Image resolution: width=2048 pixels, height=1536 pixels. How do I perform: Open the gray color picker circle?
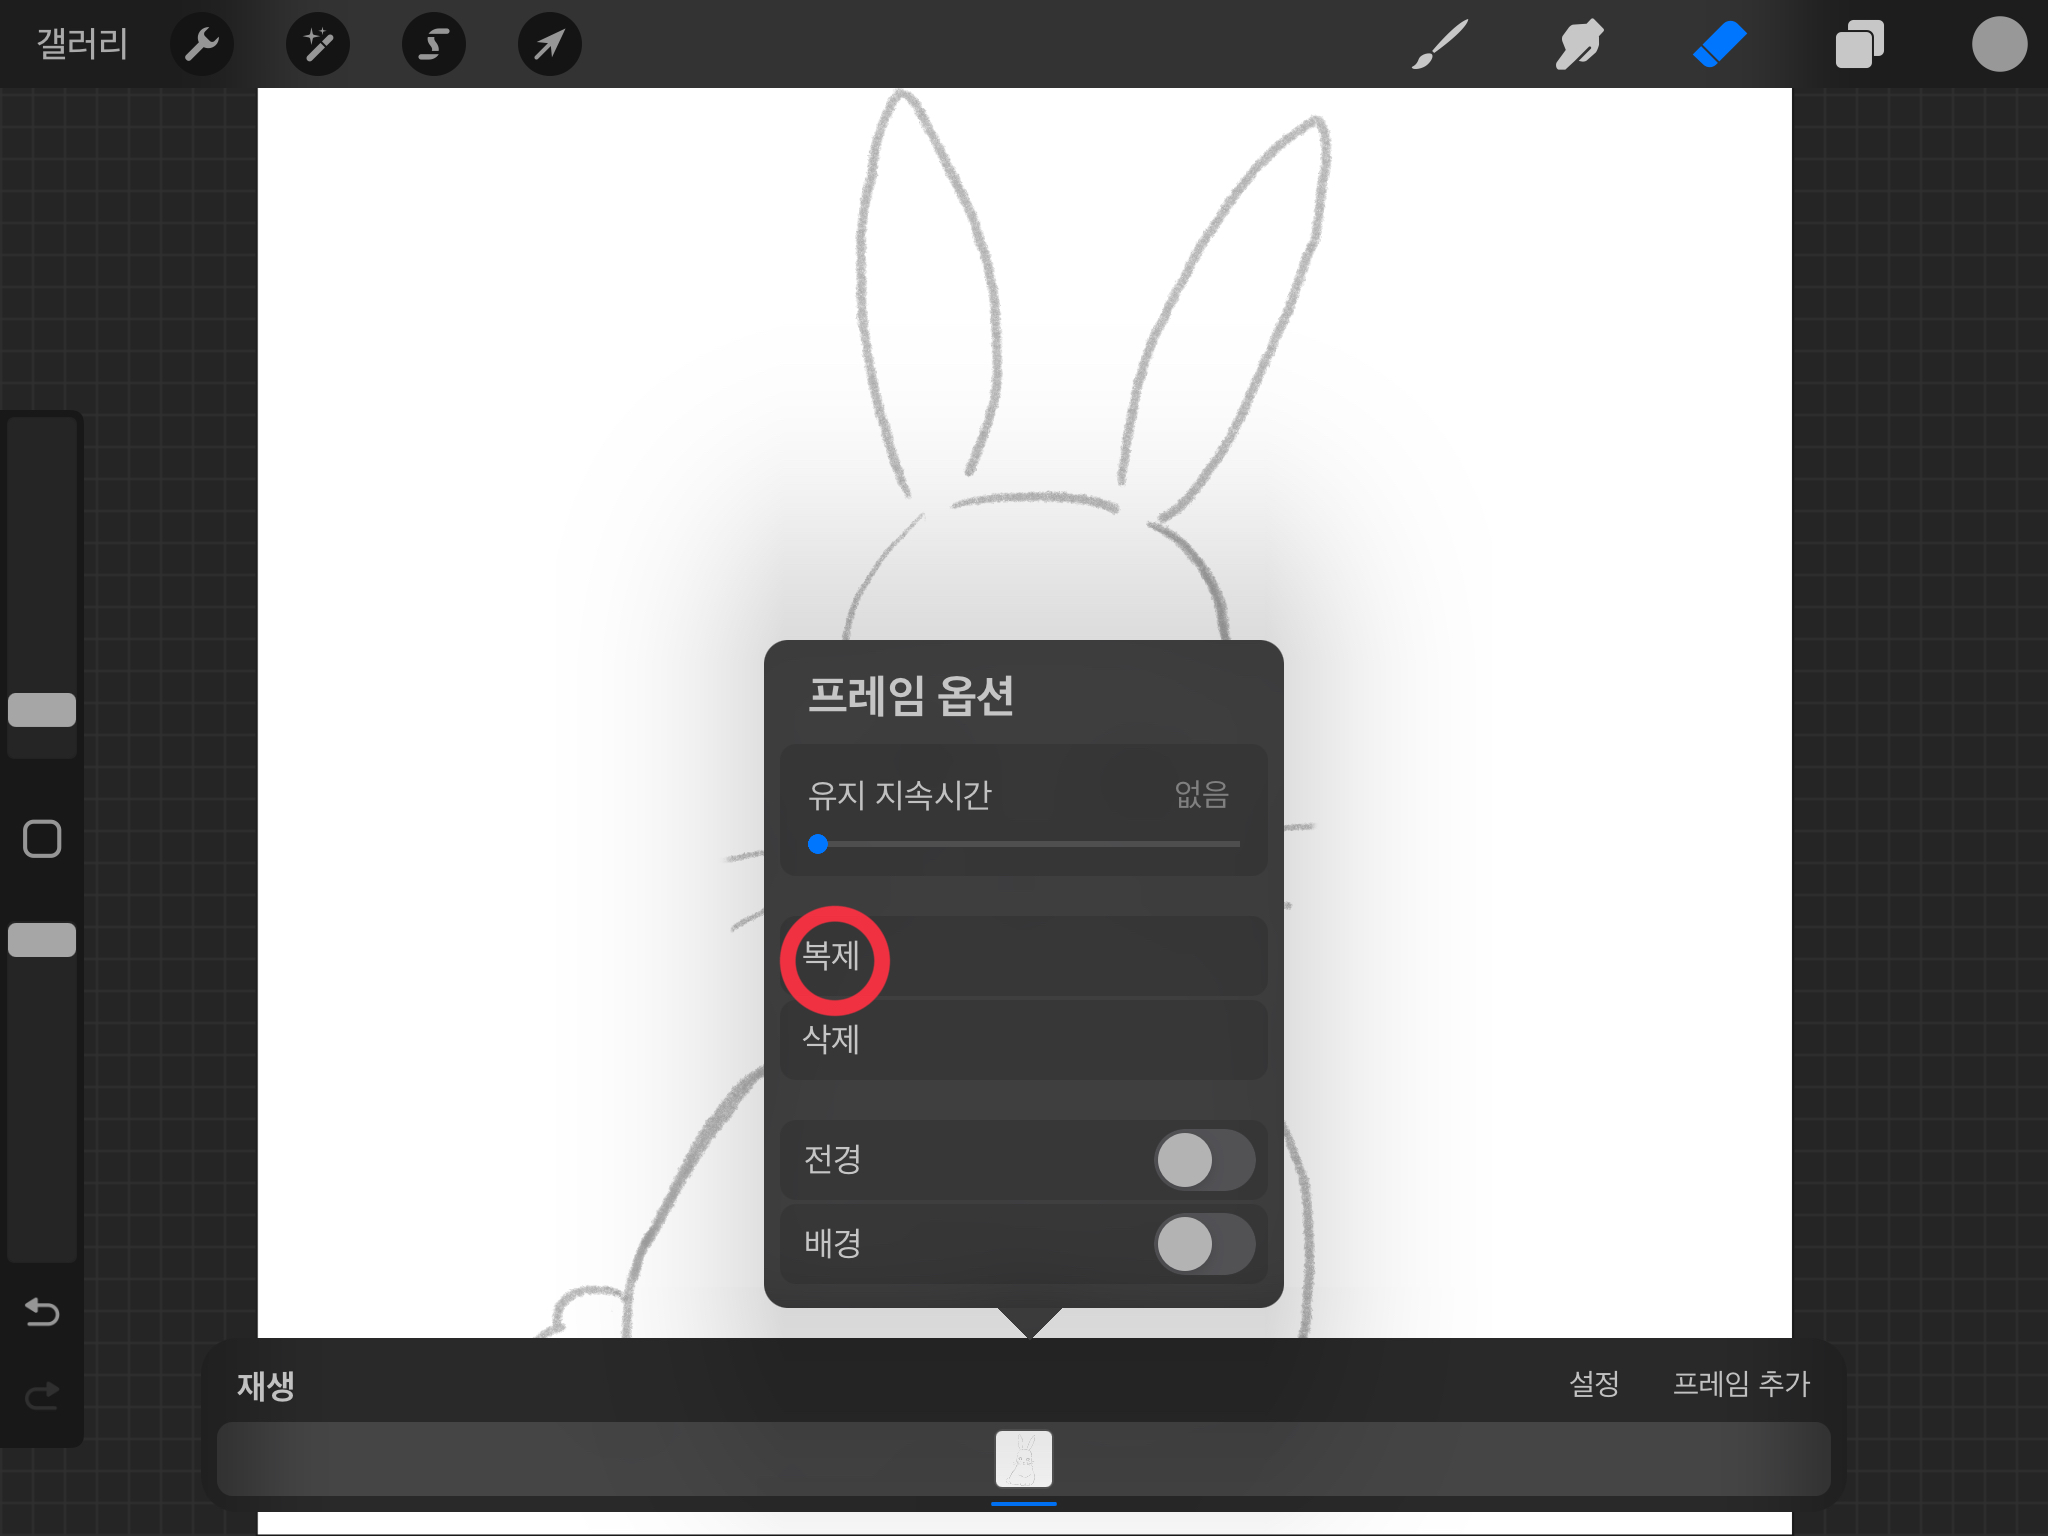tap(1999, 44)
